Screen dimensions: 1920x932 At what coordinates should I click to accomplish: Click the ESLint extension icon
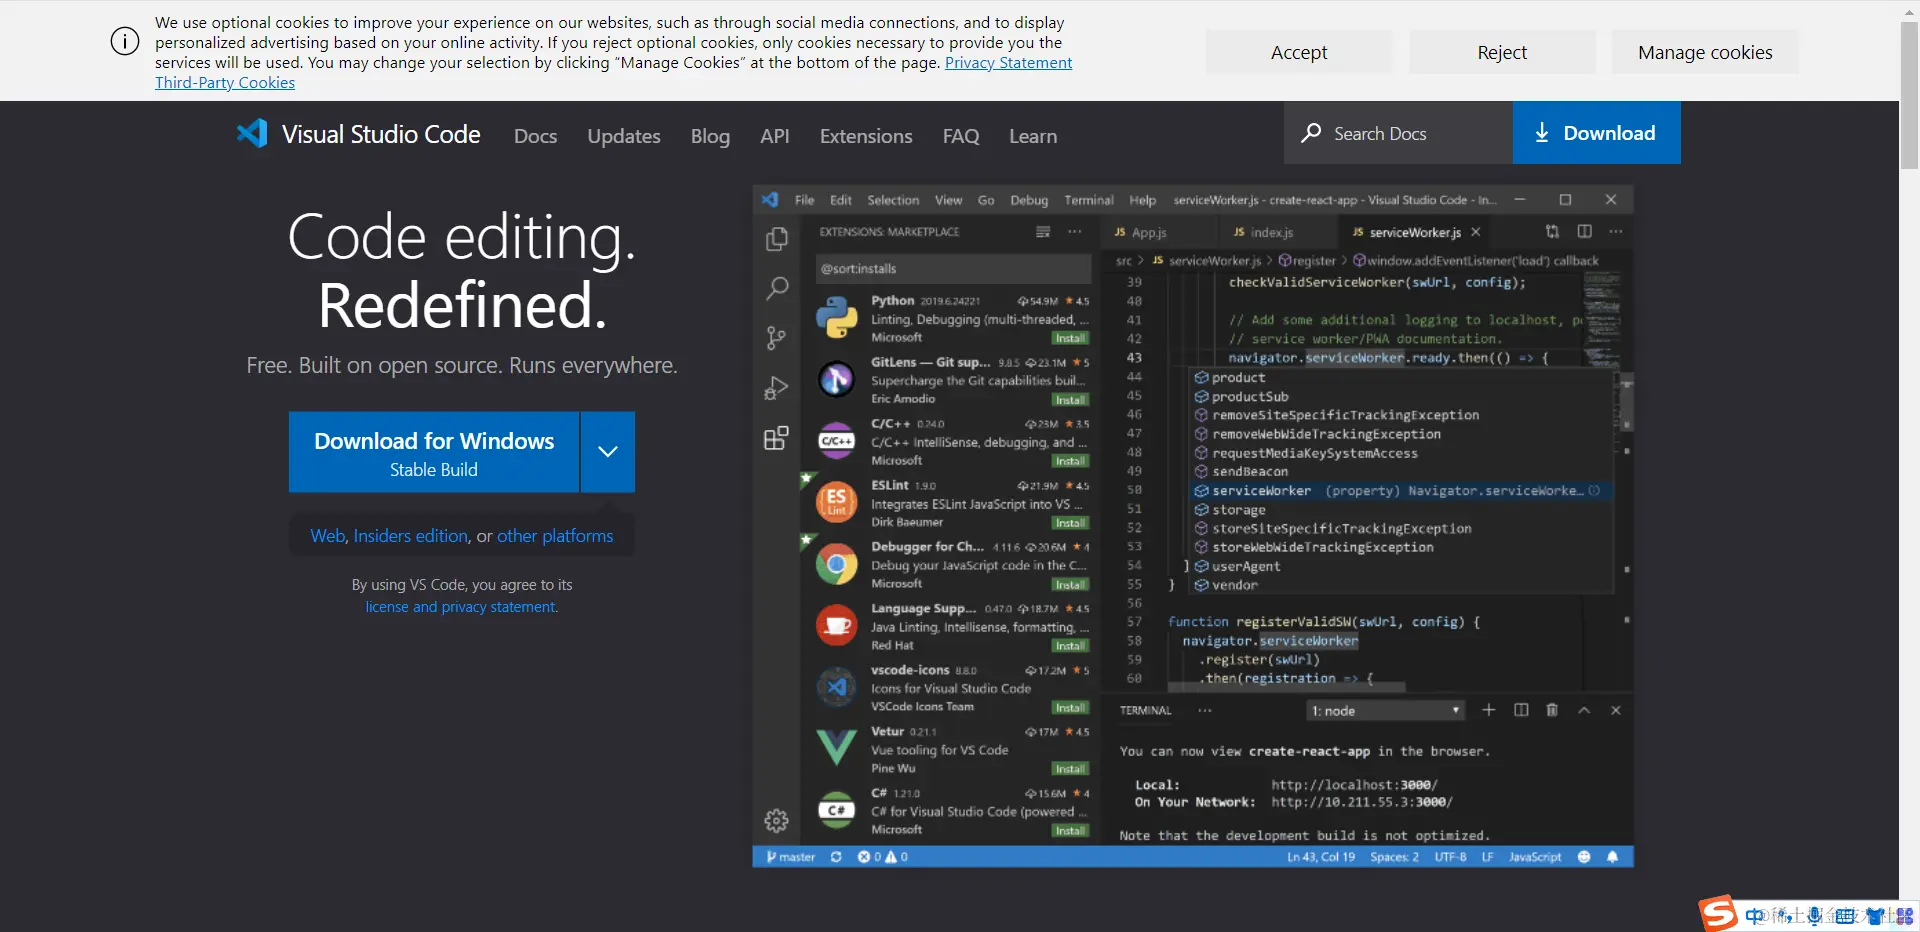coord(837,502)
